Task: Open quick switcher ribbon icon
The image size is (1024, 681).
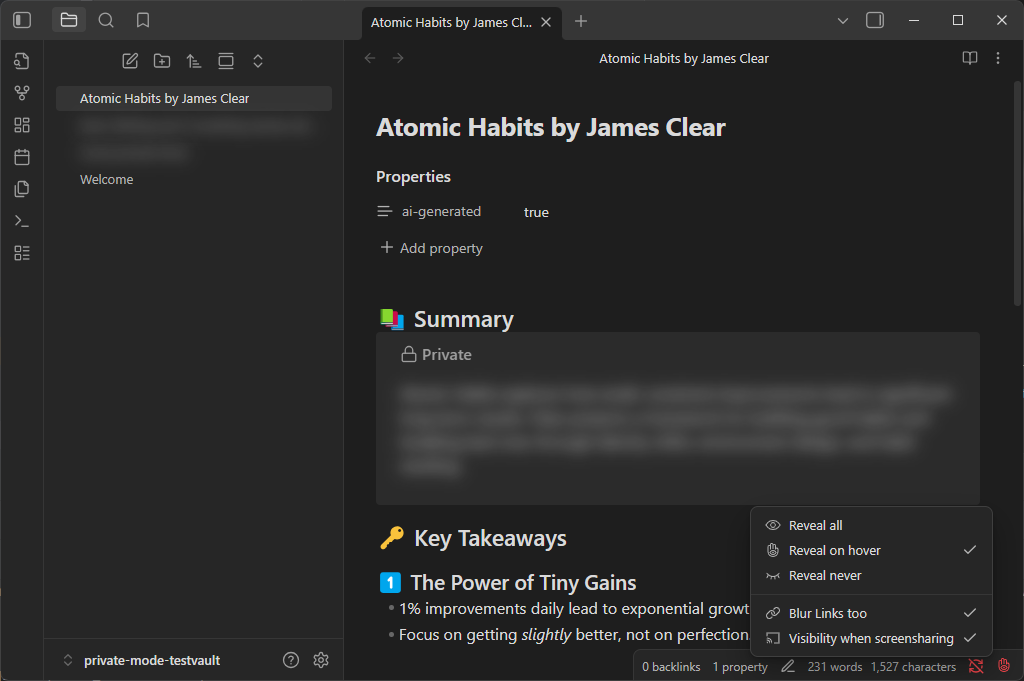Action: tap(22, 61)
